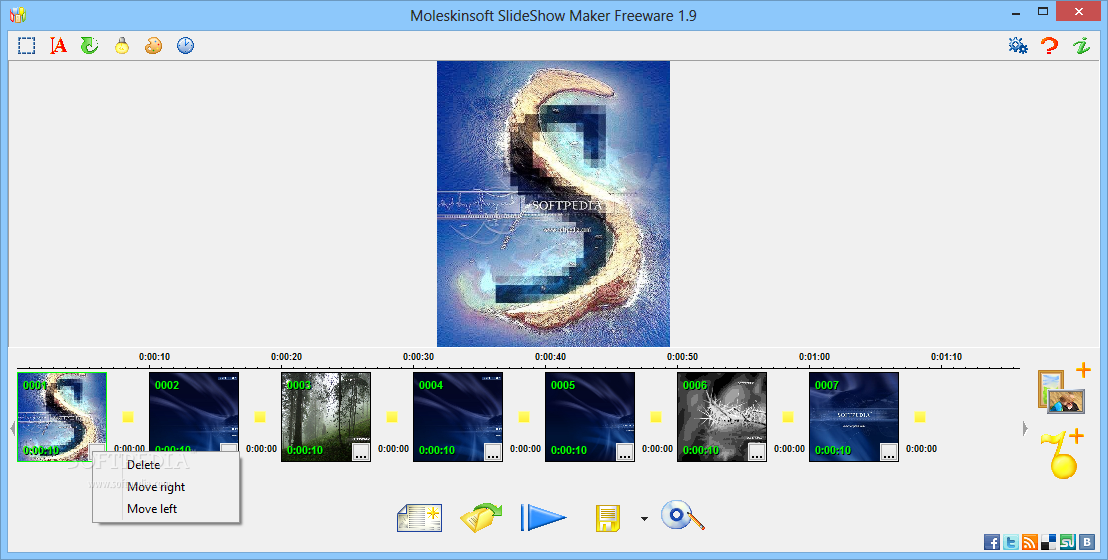
Task: Open the red letter A text tool
Action: (x=59, y=46)
